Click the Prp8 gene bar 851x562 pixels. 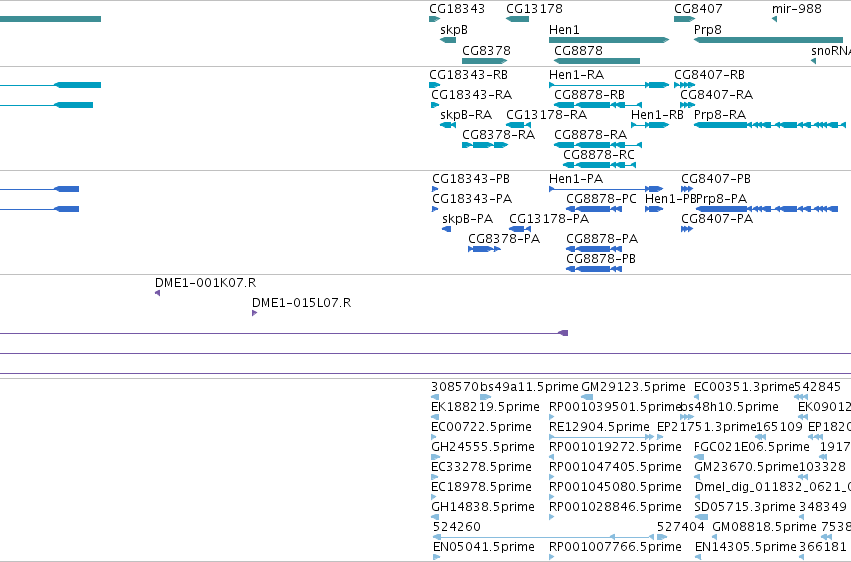(769, 40)
